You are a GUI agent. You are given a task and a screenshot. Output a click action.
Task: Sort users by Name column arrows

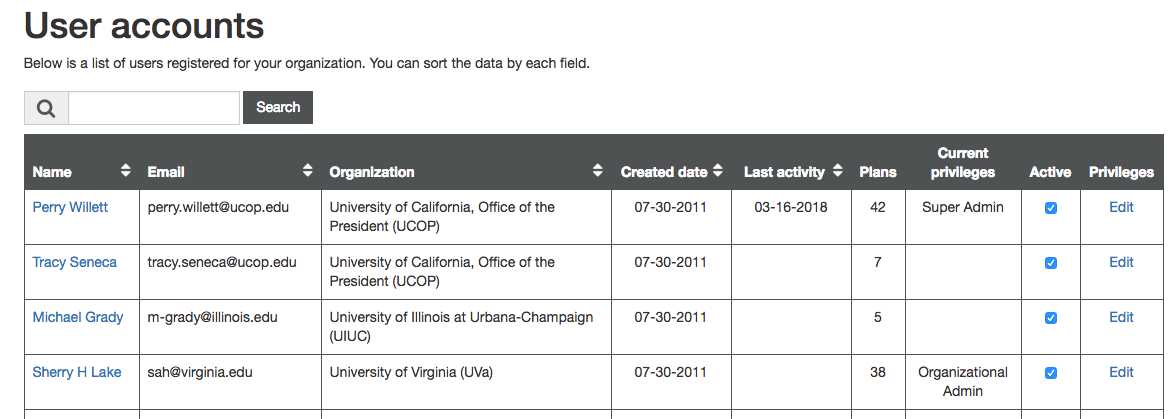125,171
